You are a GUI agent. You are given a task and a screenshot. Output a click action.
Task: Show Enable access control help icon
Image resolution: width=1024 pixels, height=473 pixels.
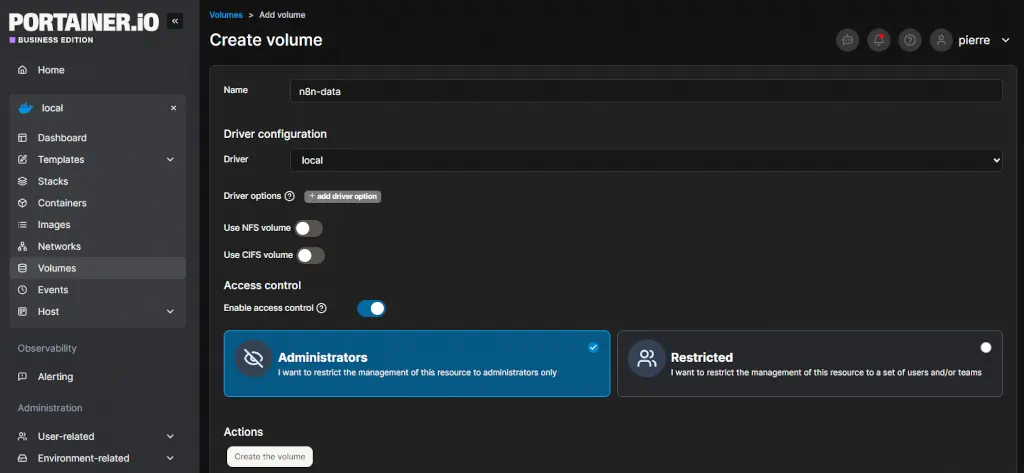pos(321,308)
